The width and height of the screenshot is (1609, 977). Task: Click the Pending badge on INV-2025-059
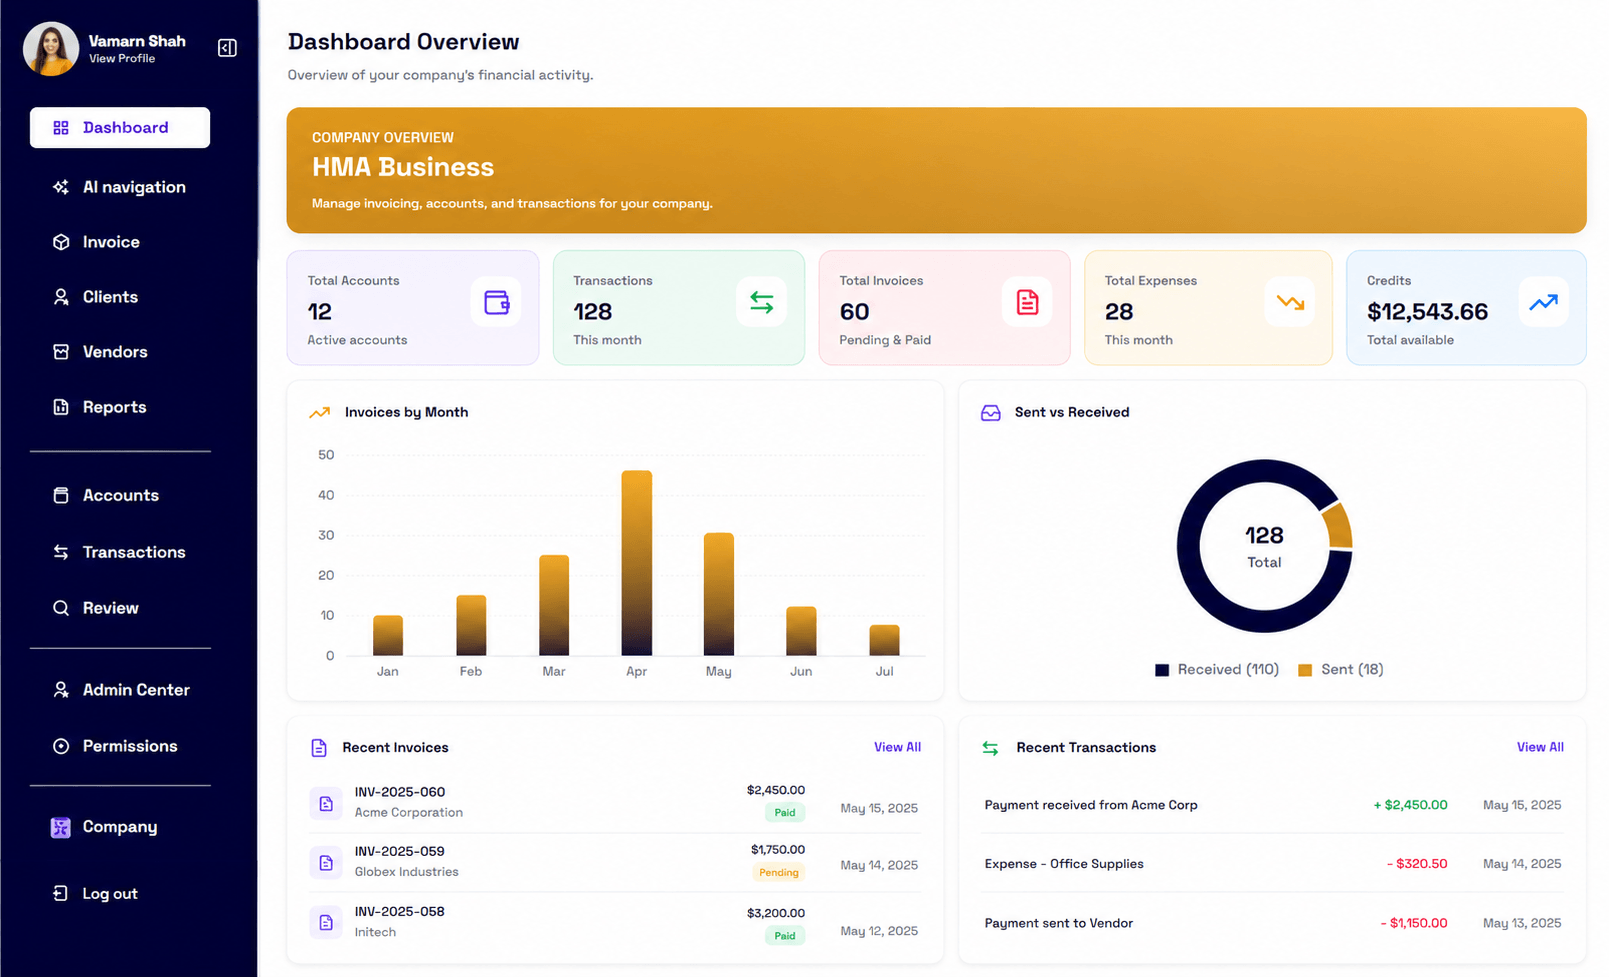778,872
